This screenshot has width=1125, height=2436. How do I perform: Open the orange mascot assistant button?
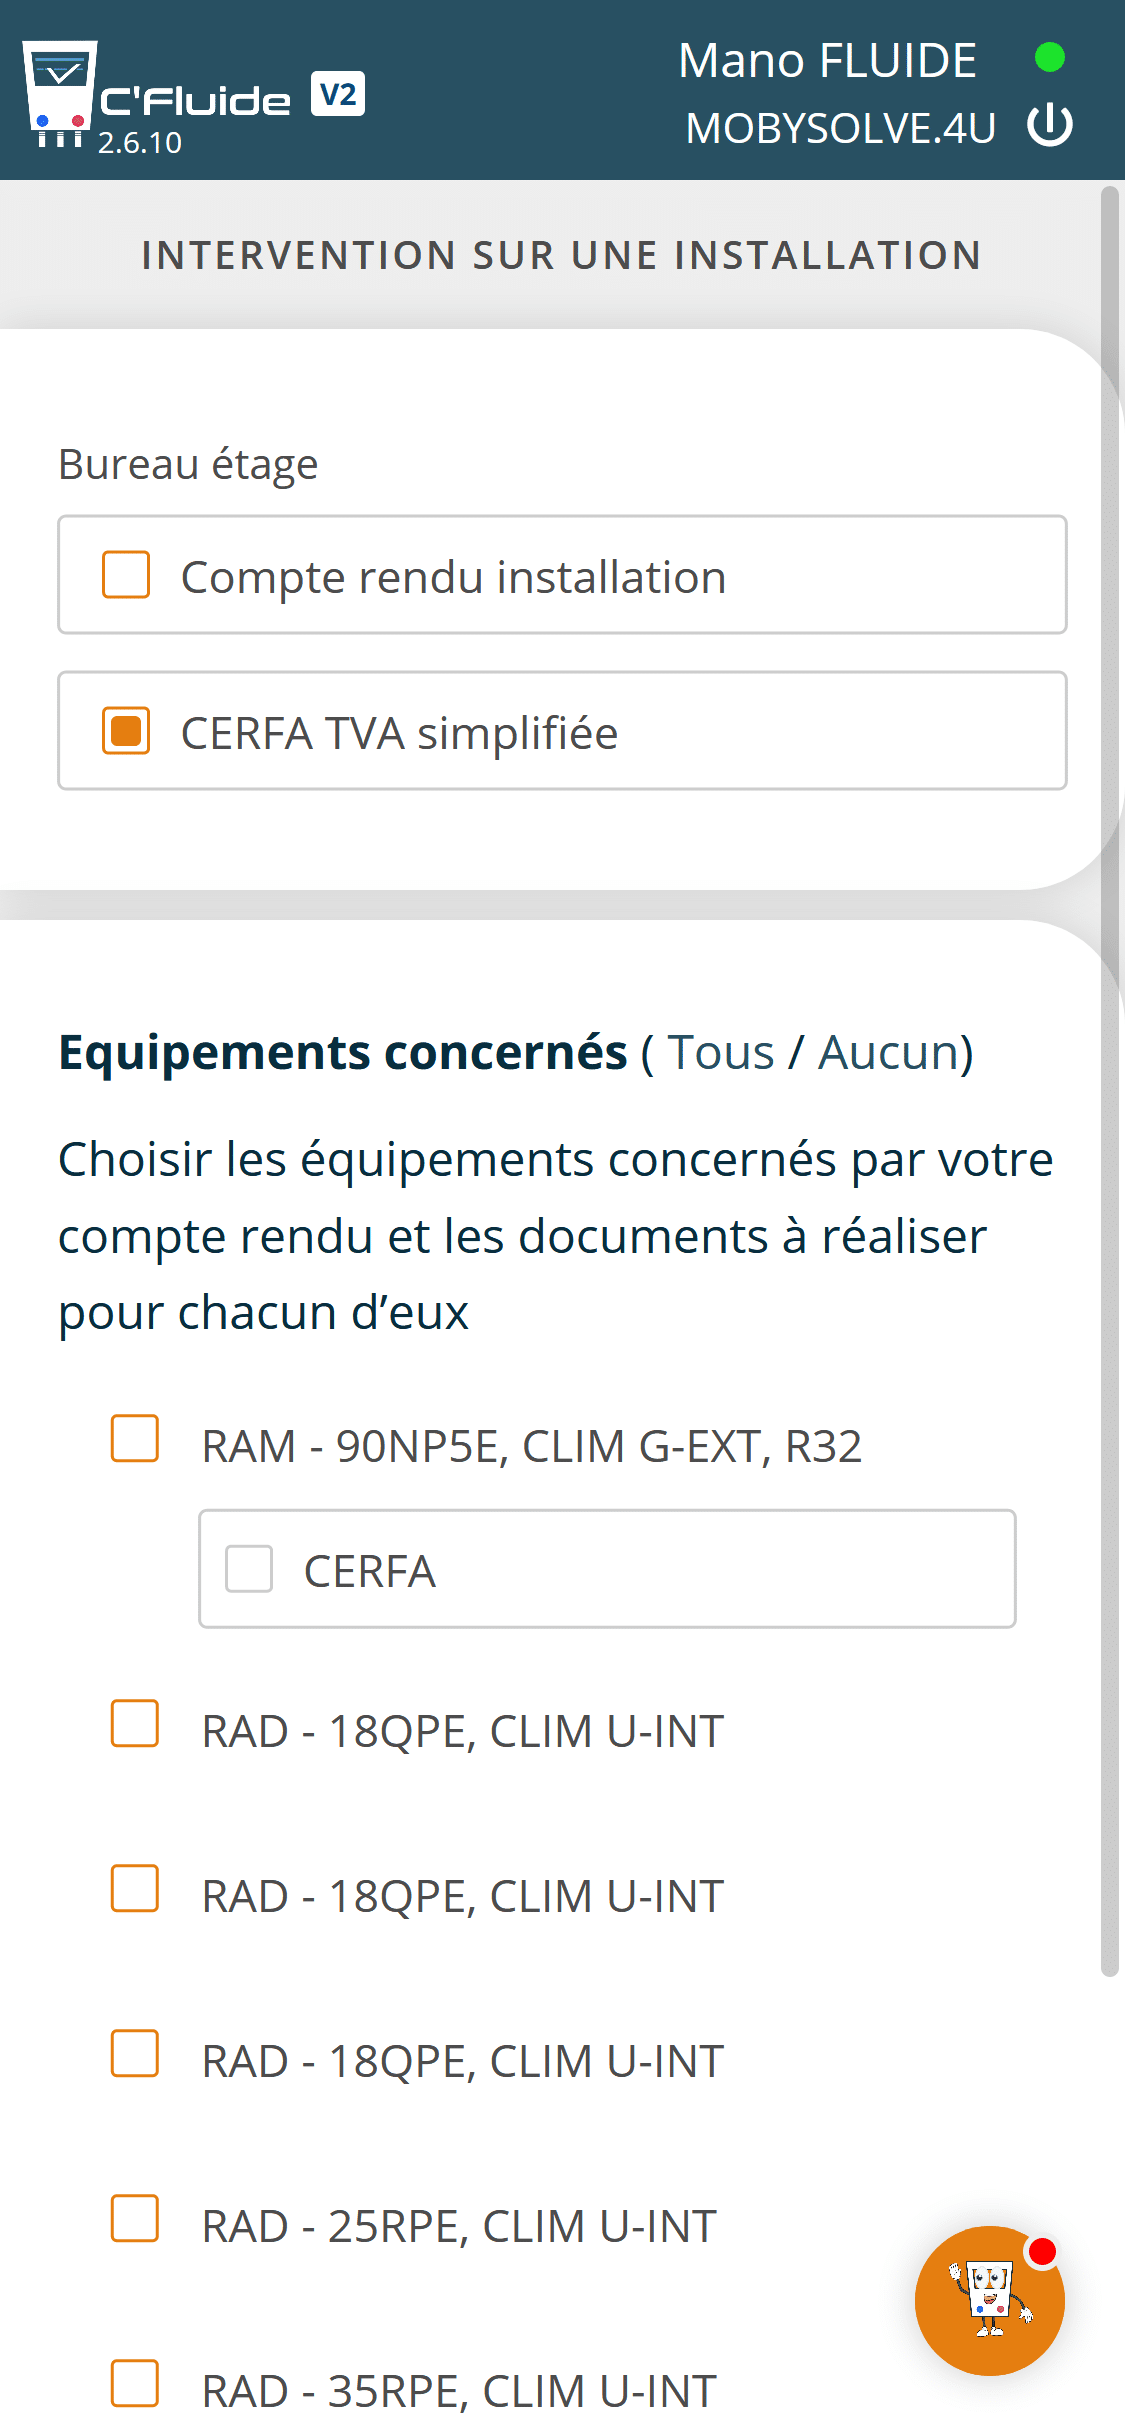pyautogui.click(x=989, y=2300)
